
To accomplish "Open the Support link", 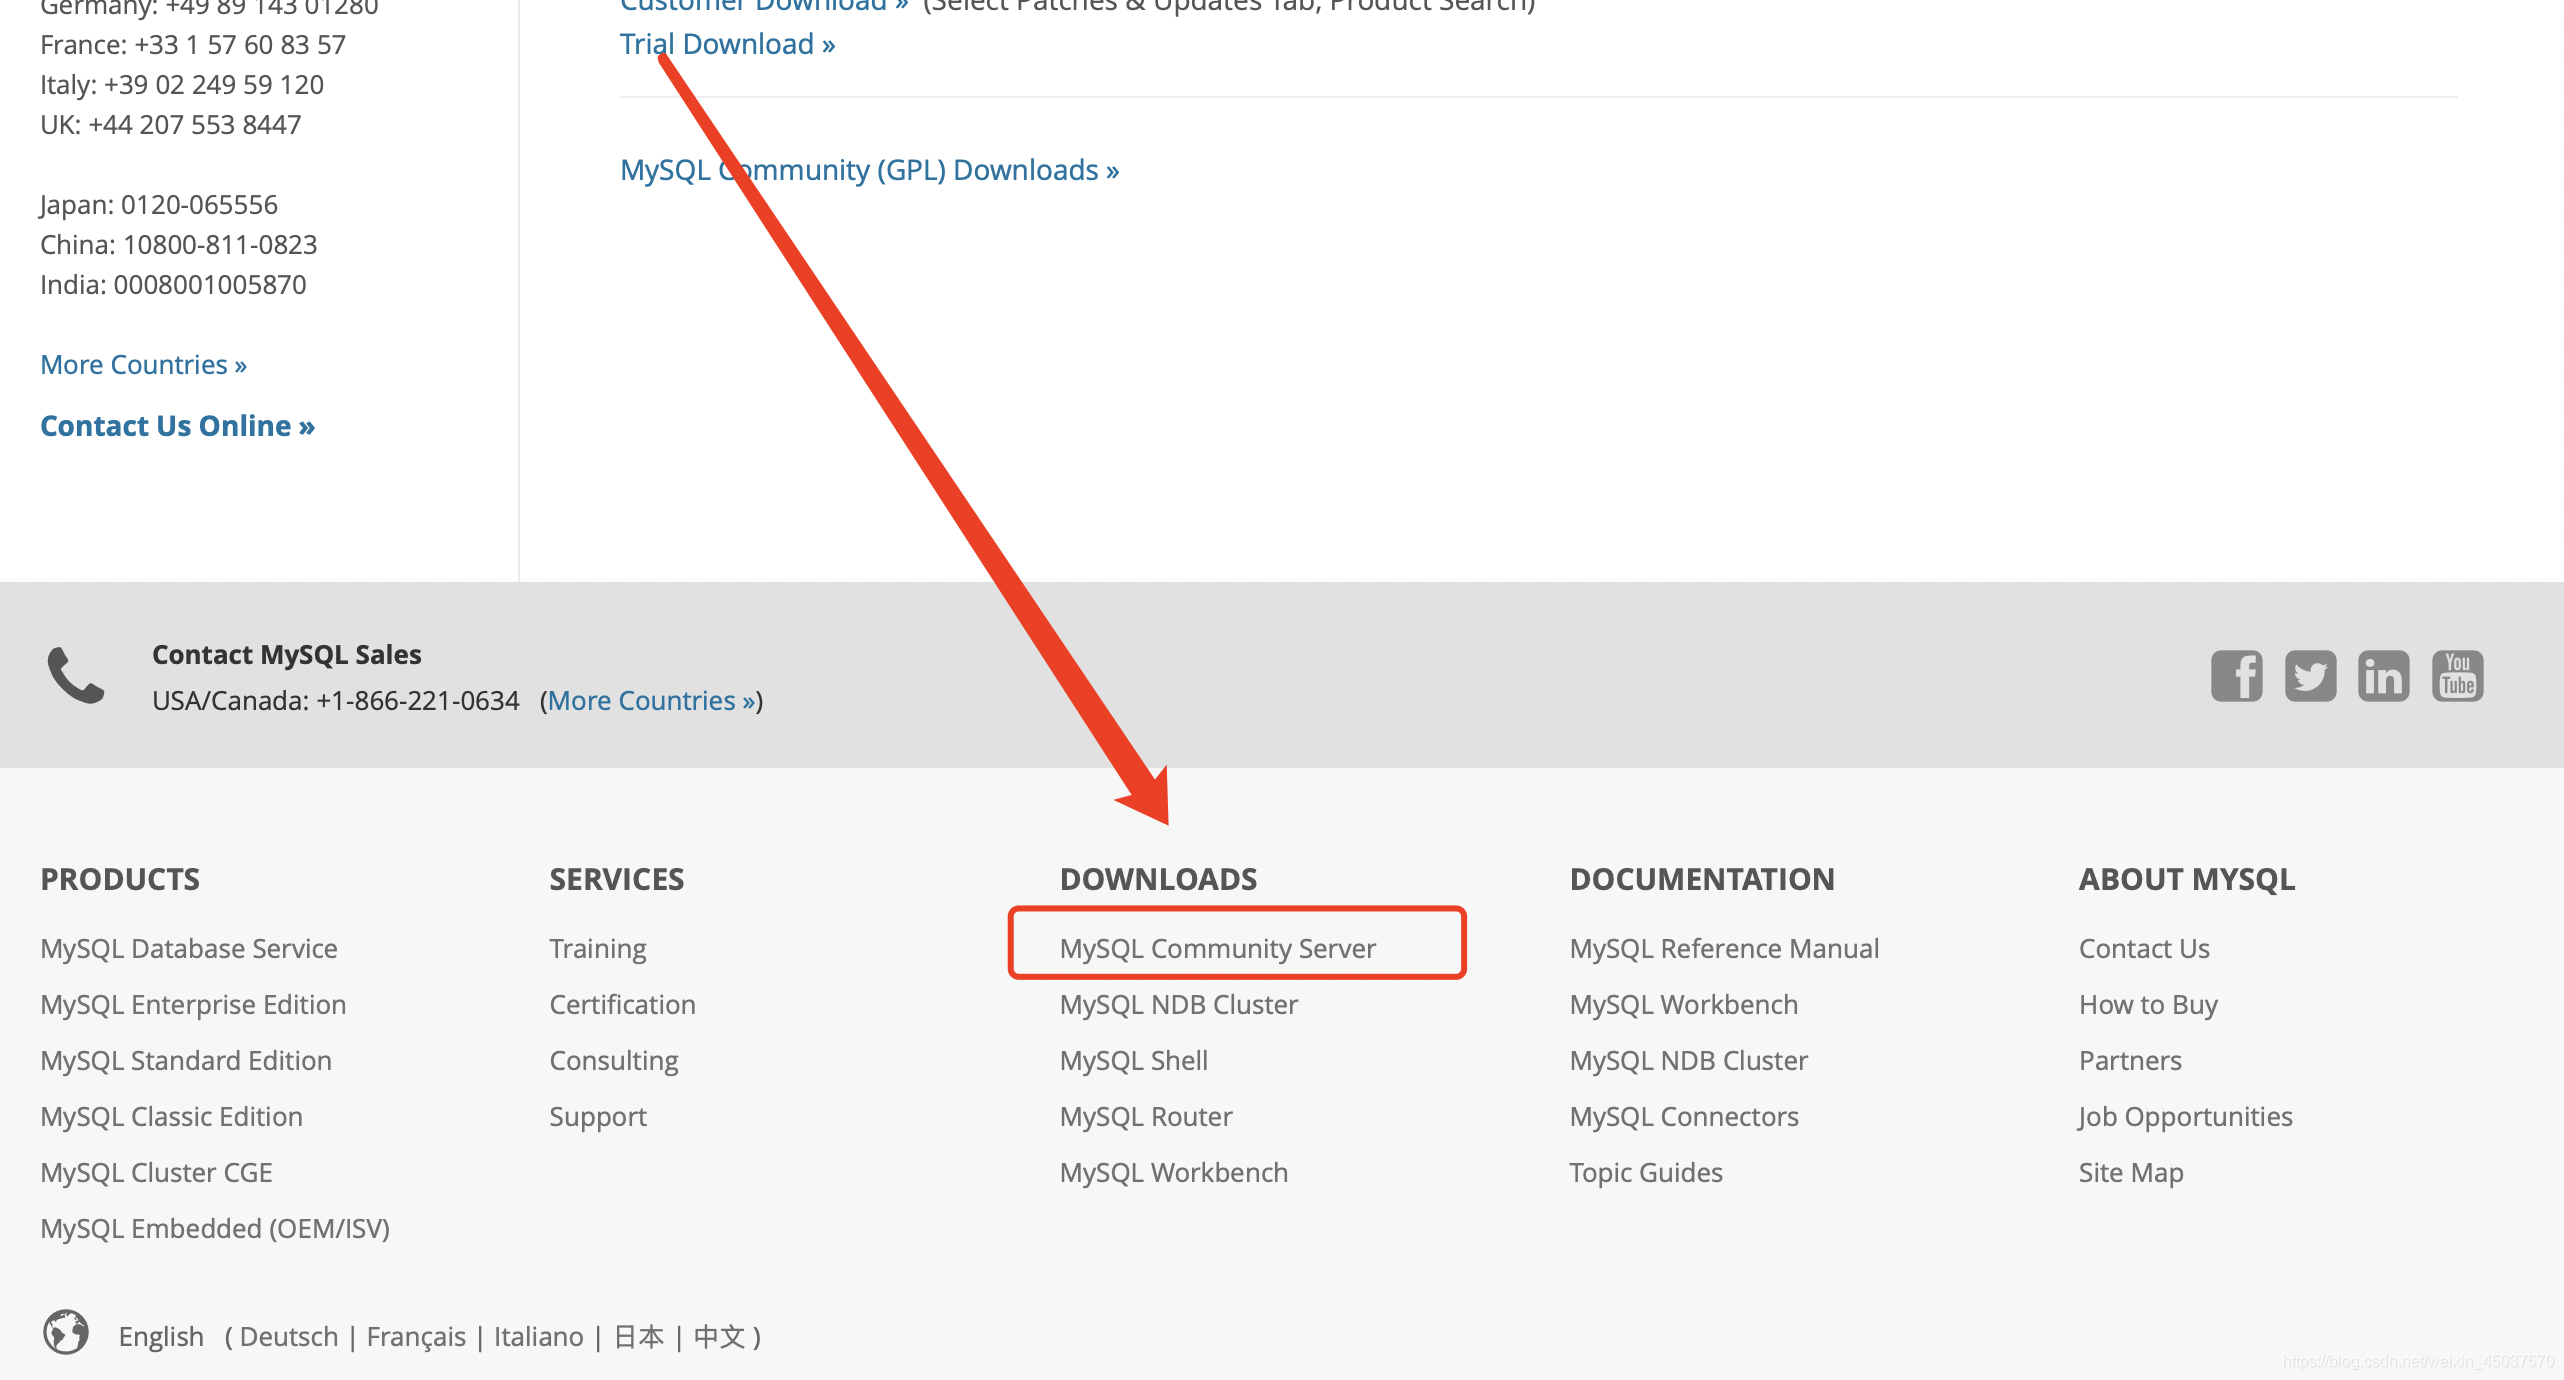I will click(597, 1116).
